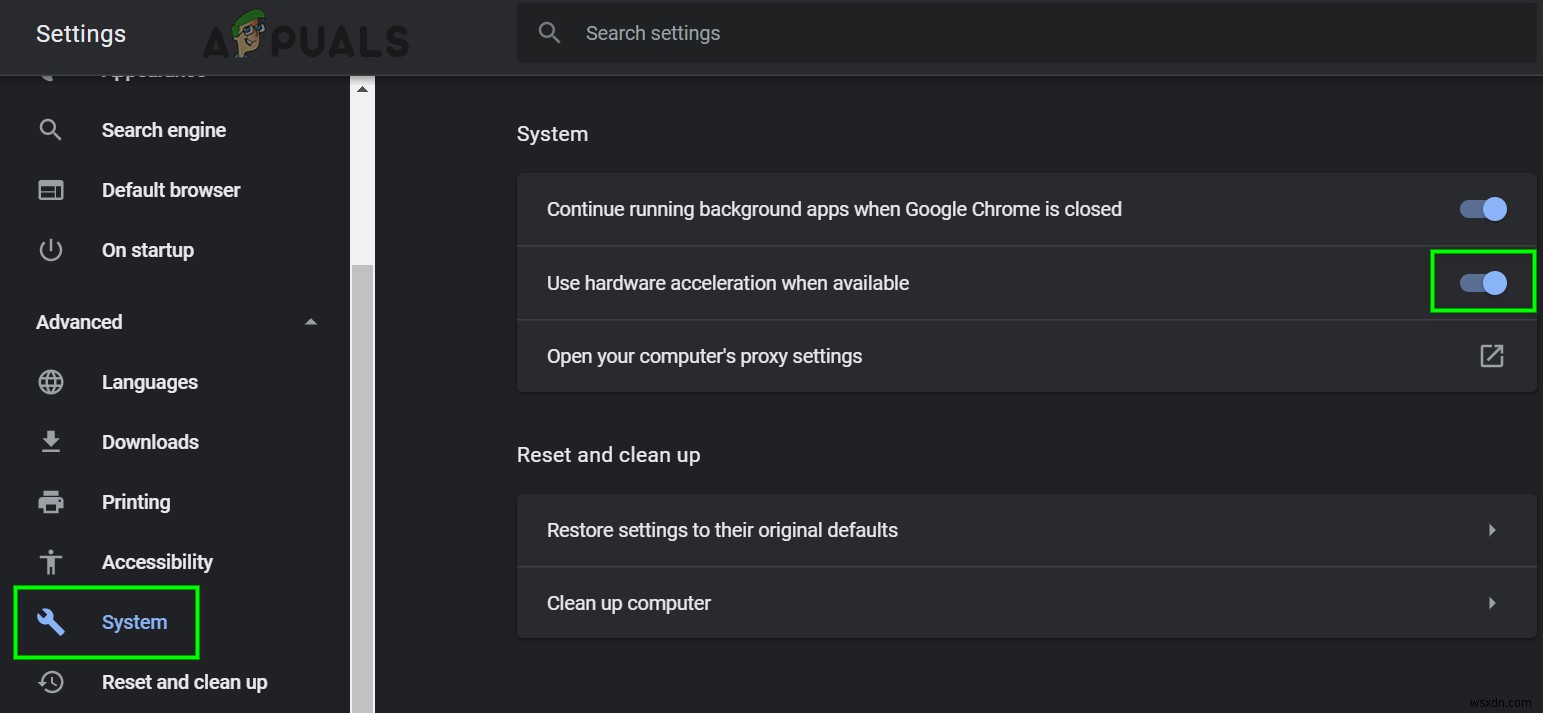
Task: Click the Default browser sidebar icon
Action: pyautogui.click(x=50, y=189)
